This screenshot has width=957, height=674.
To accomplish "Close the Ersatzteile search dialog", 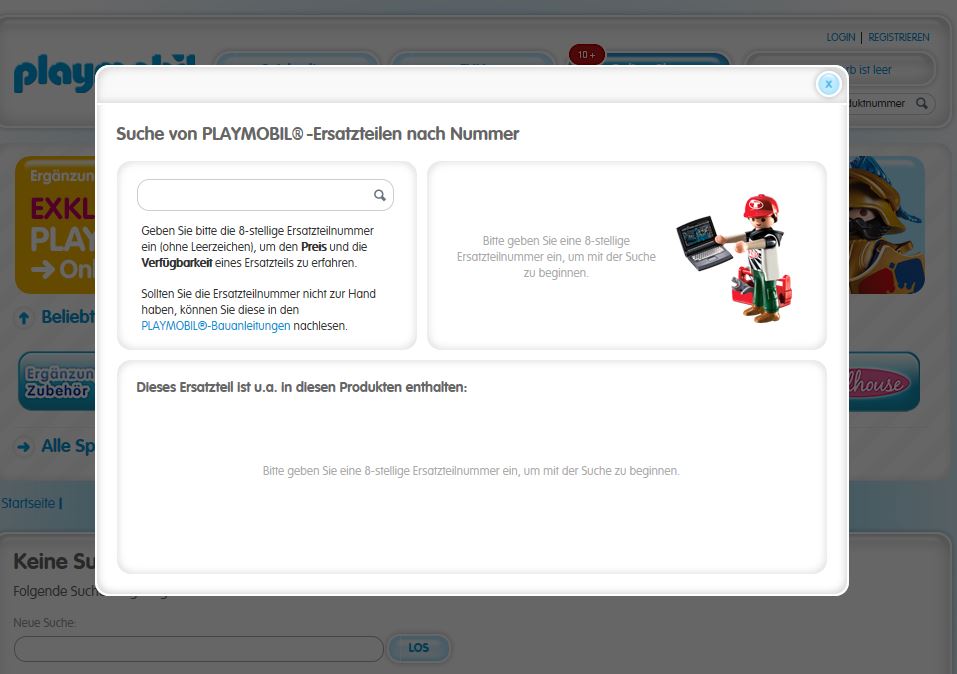I will pos(828,84).
